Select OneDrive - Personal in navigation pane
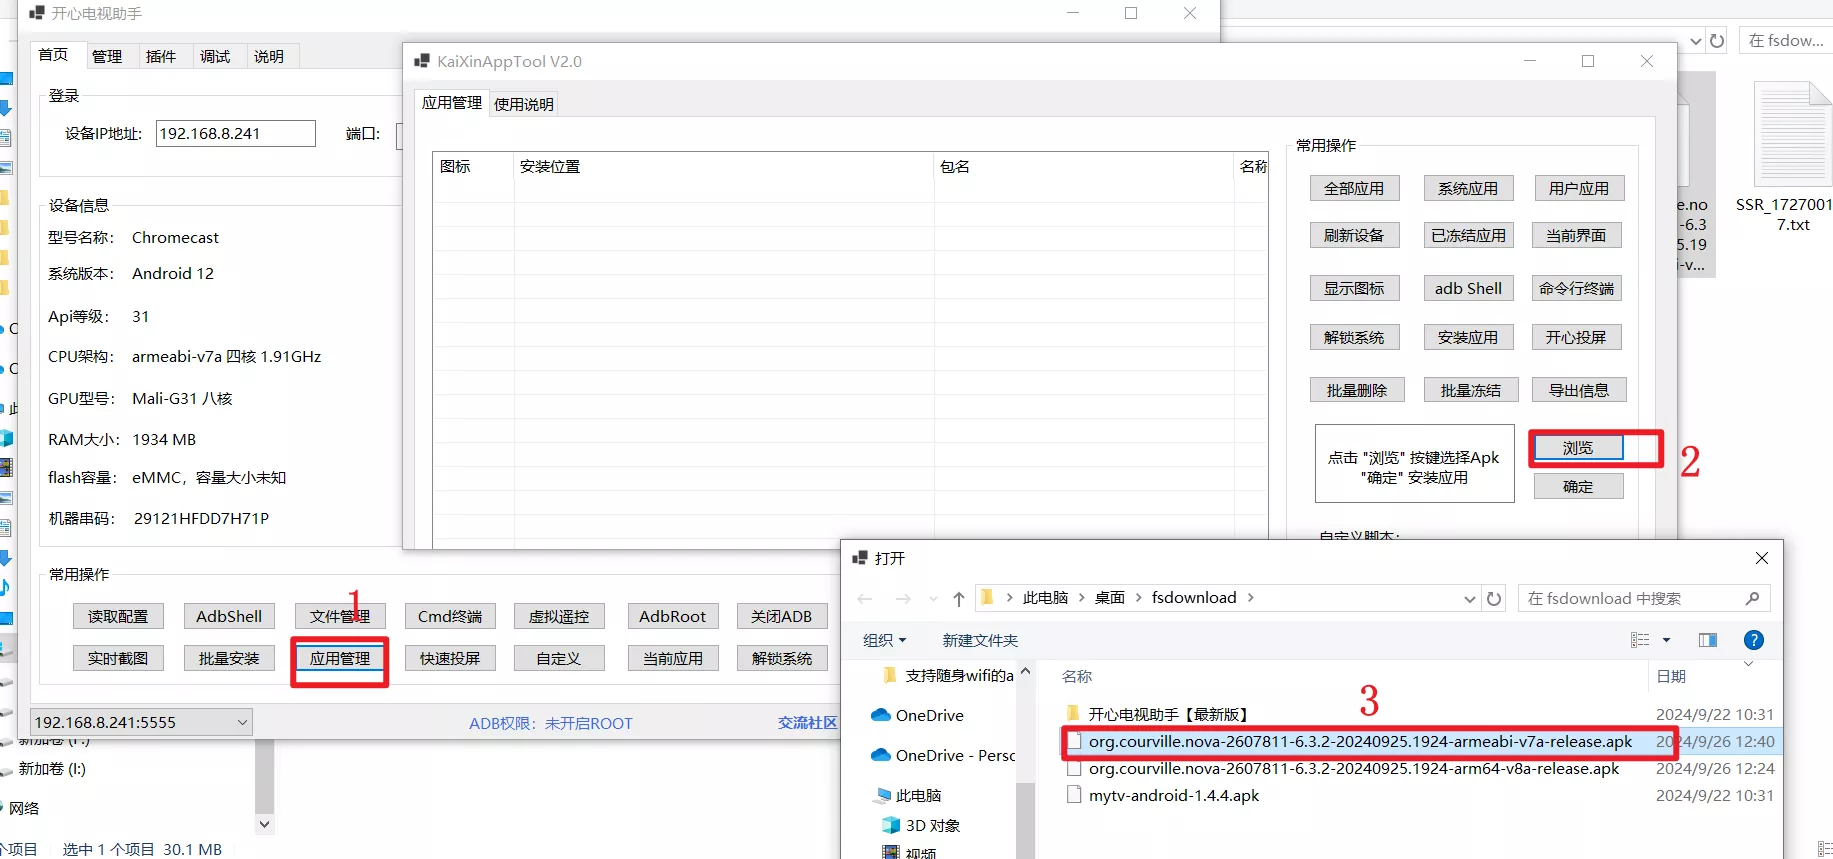The image size is (1833, 859). (943, 756)
